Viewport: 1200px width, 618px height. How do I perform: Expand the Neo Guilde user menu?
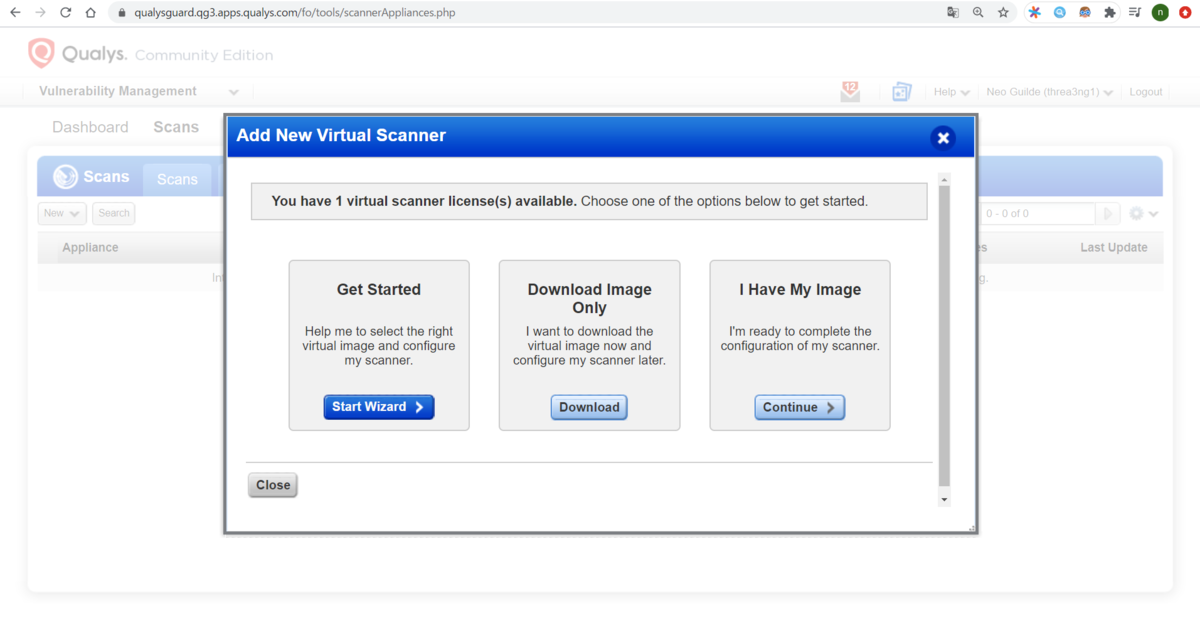[x=1050, y=92]
